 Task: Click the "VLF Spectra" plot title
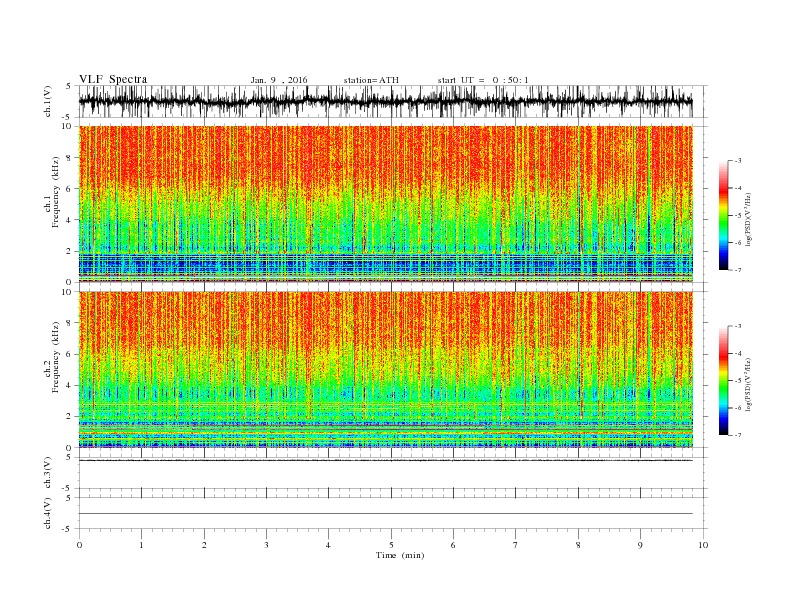[113, 79]
